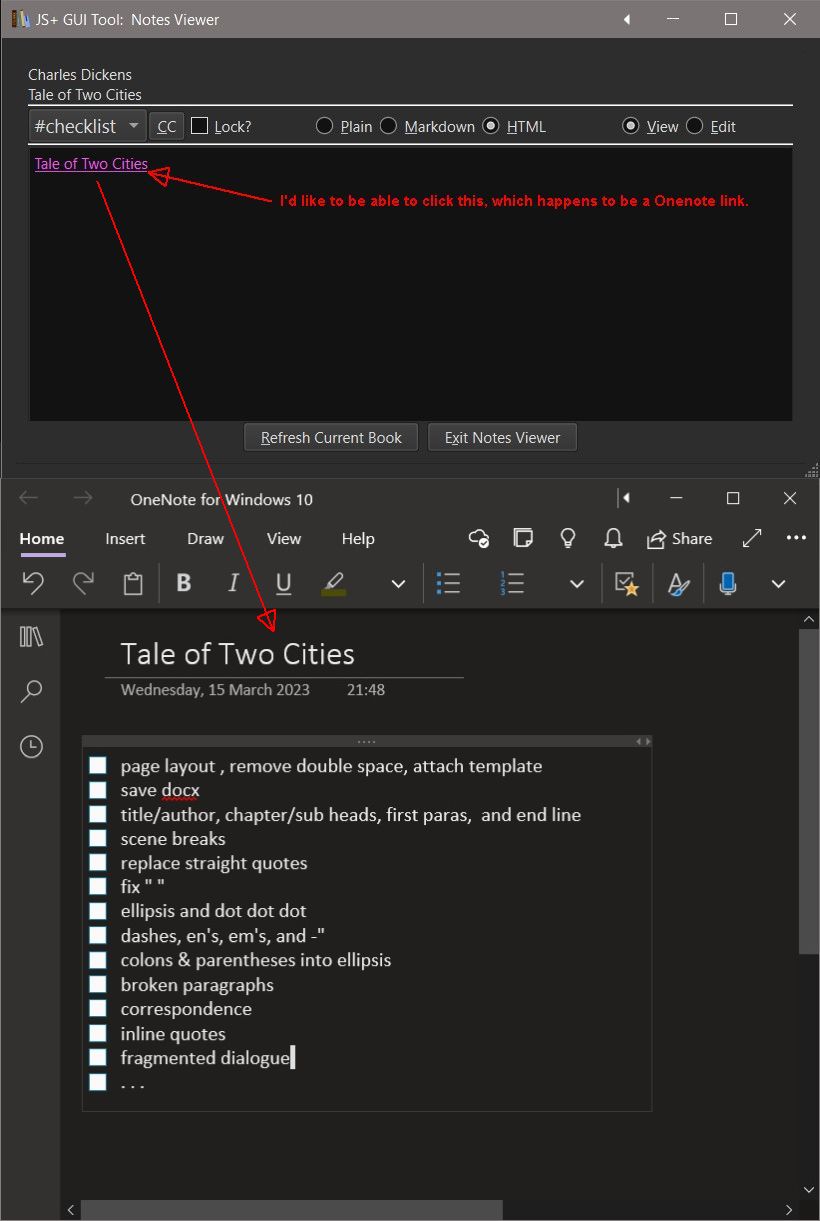Open the feed sticky notes icon

[x=523, y=538]
